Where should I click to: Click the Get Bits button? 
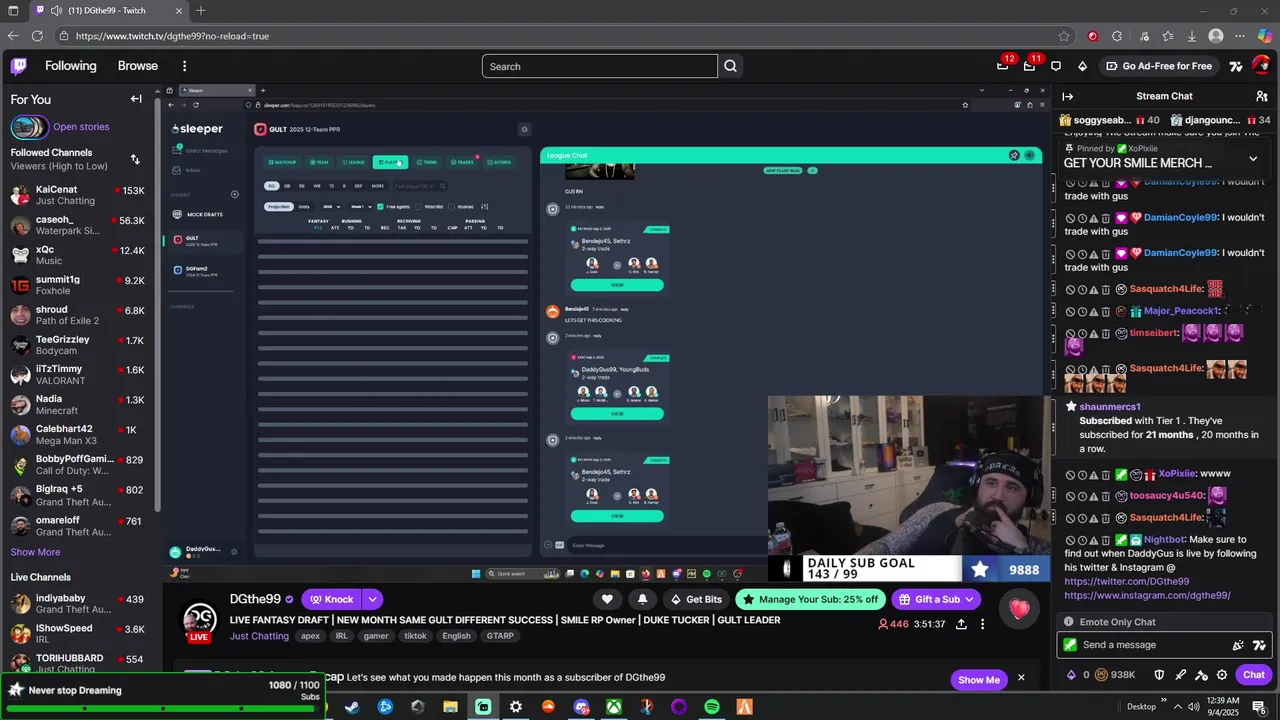(696, 600)
